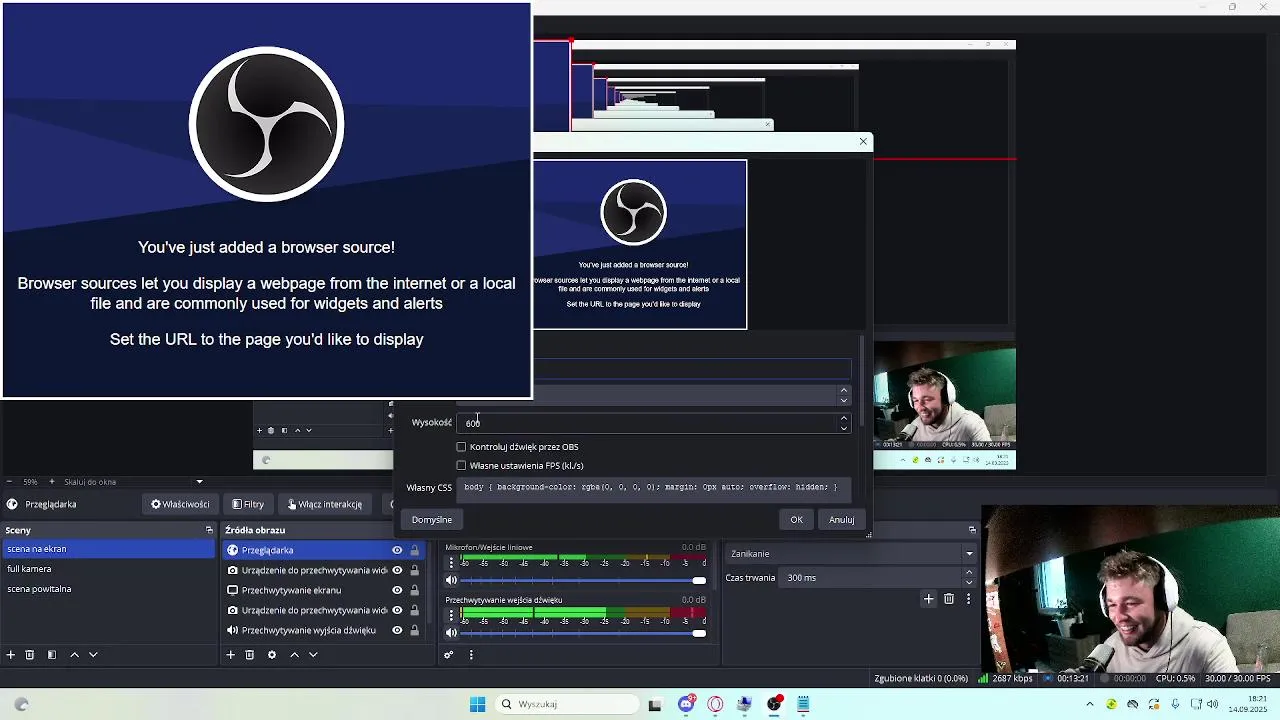The width and height of the screenshot is (1280, 720).
Task: Select the Przechwytywanie ekranu source row
Action: (324, 590)
